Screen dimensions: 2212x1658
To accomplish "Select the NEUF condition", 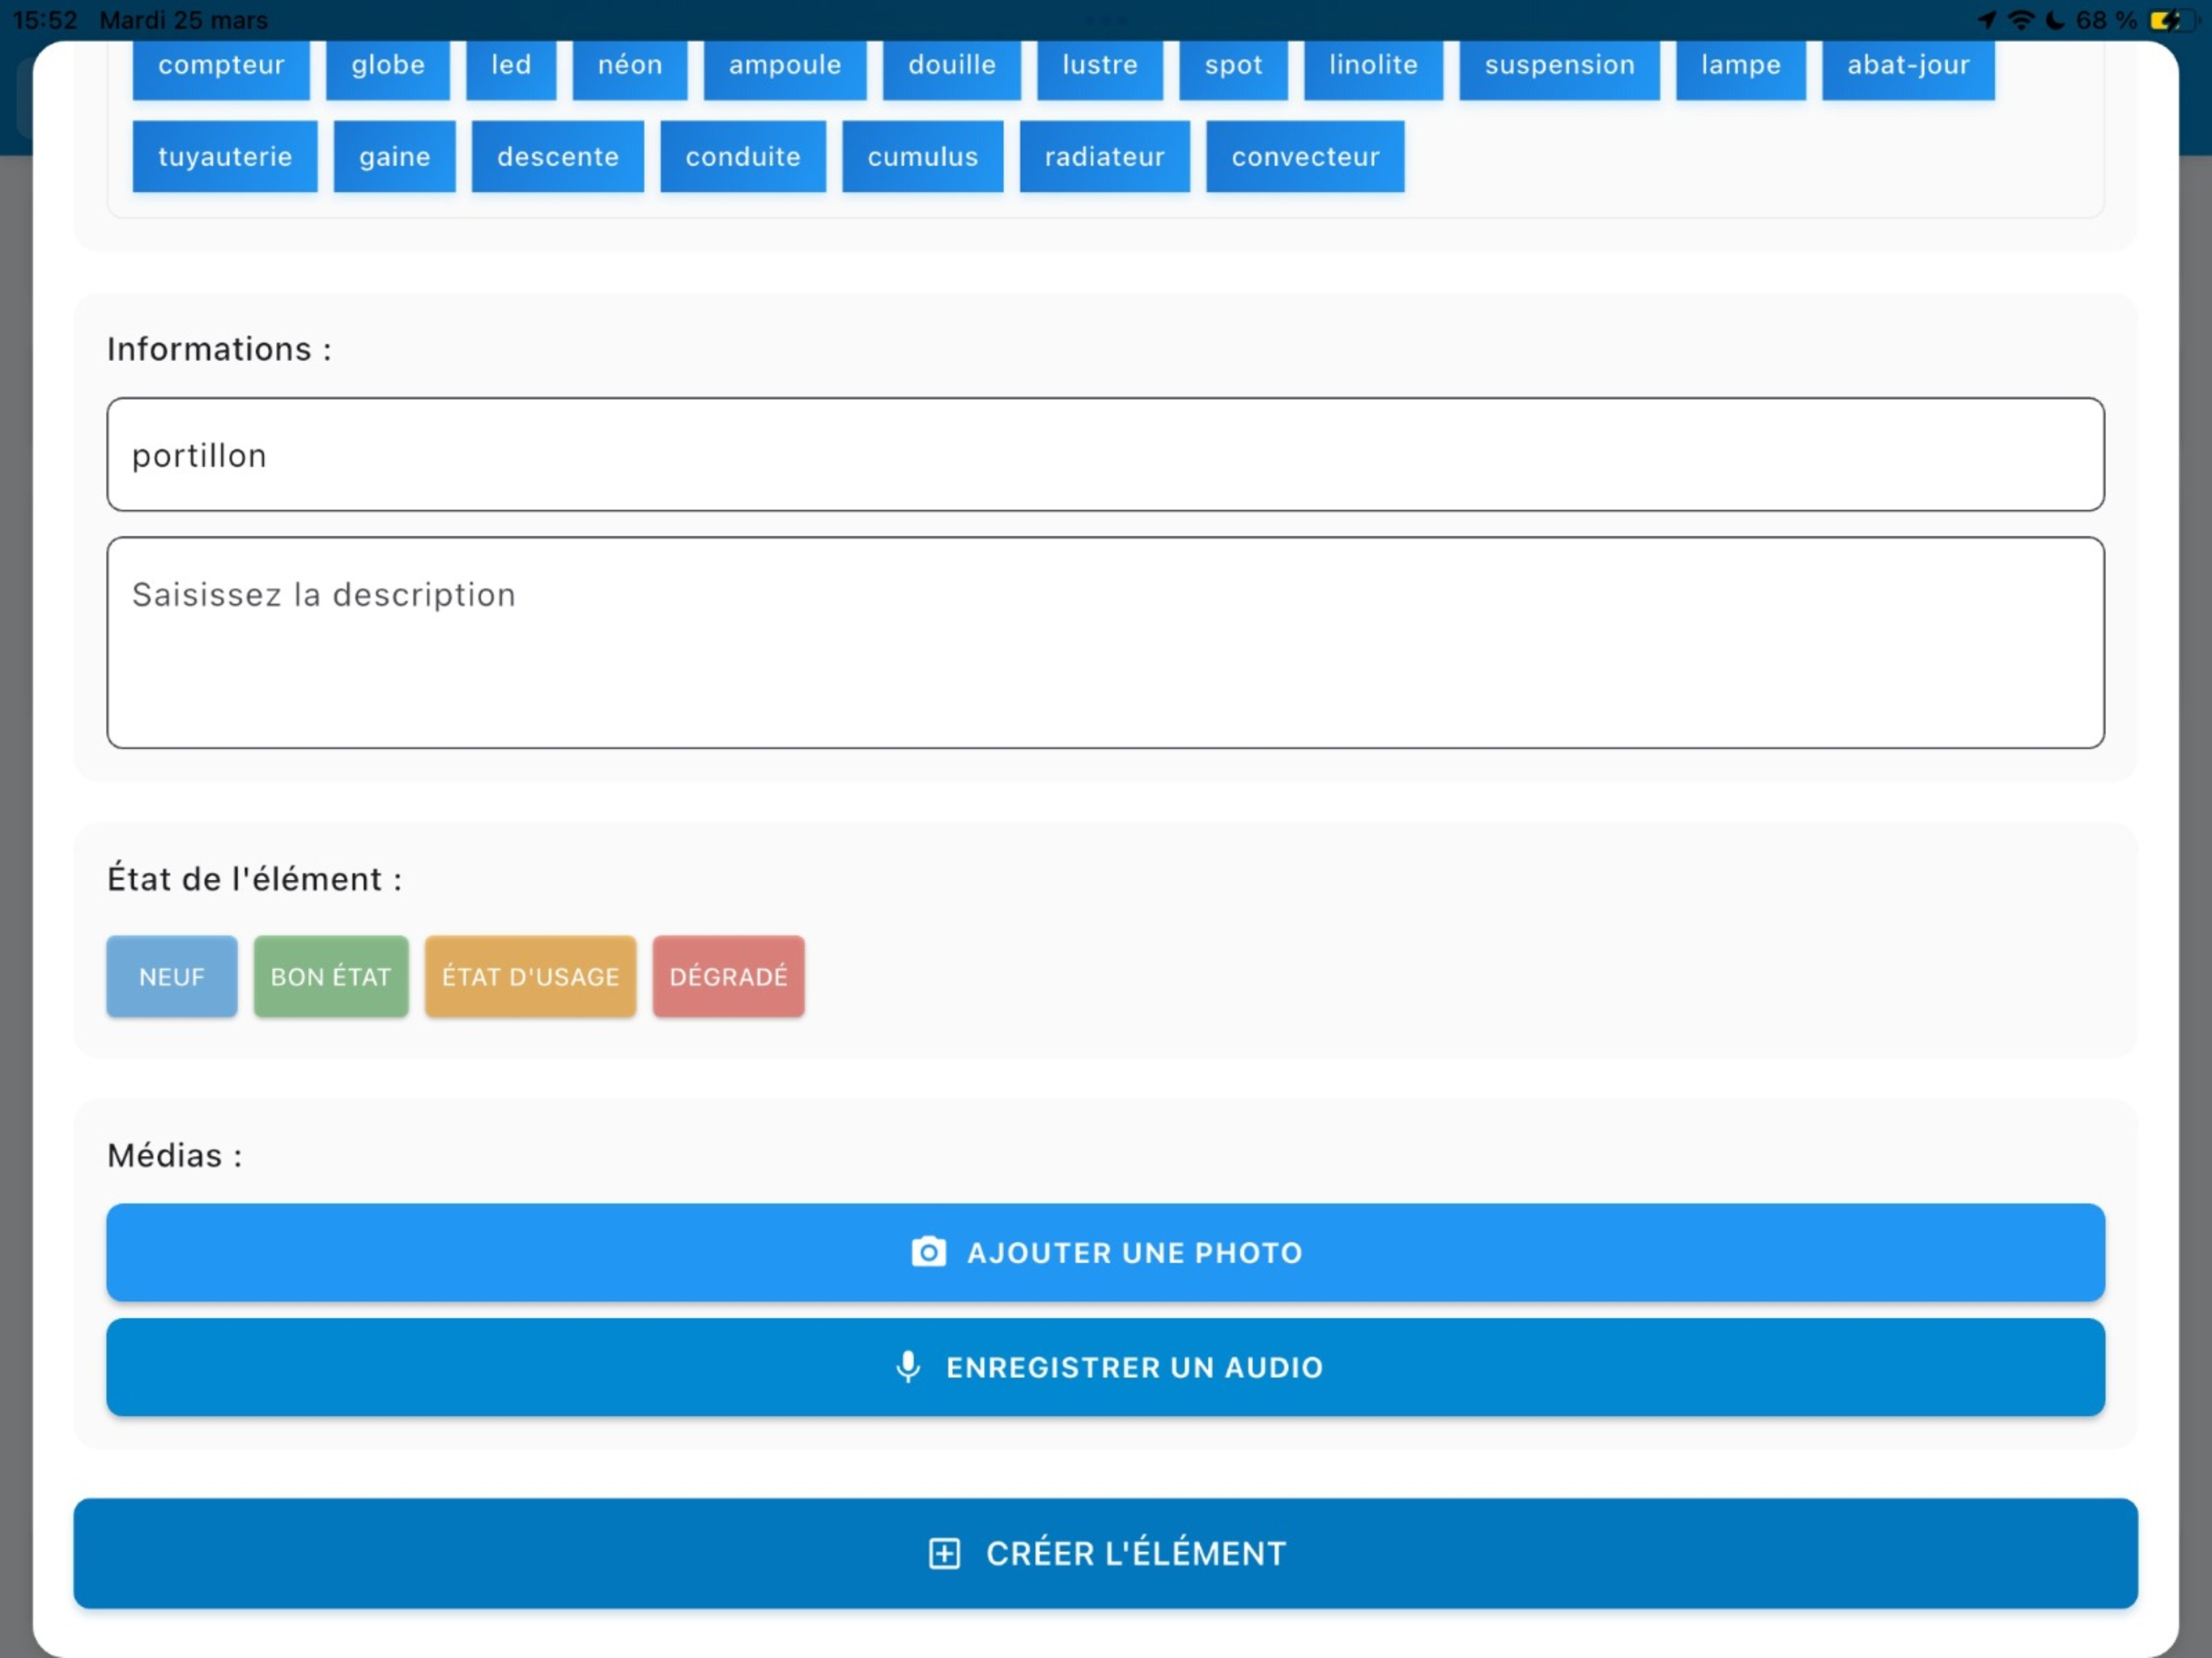I will 172,976.
